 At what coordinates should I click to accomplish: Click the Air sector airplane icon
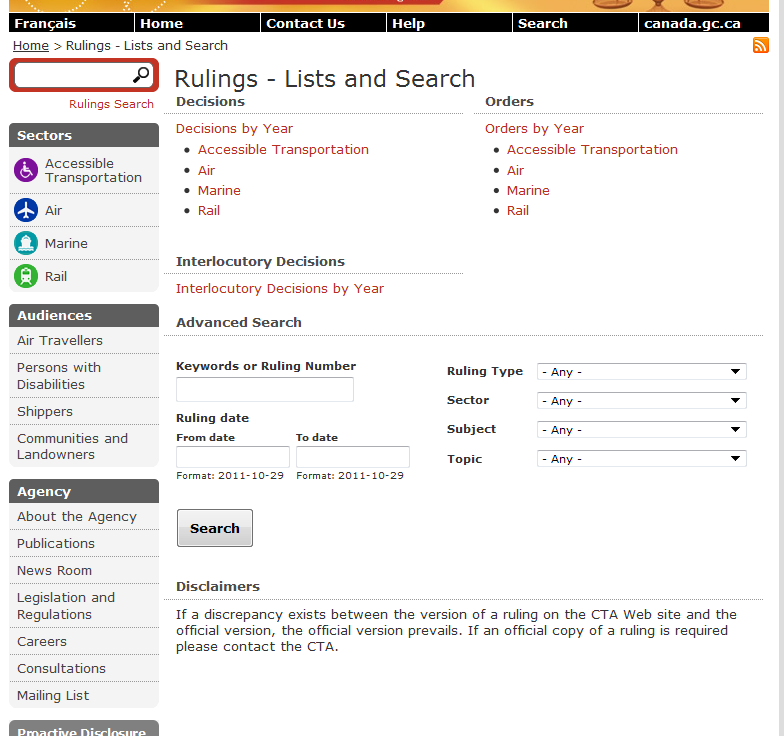coord(26,210)
